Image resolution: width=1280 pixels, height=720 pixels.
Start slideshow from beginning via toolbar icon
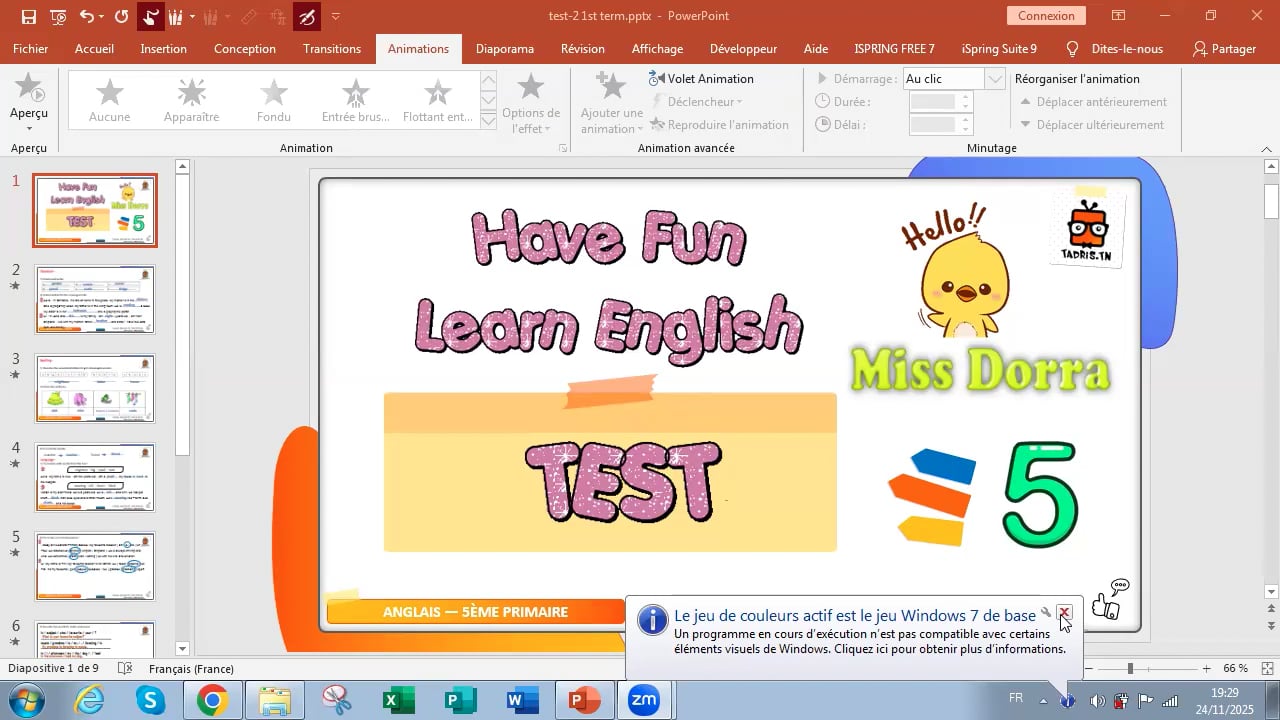point(58,16)
